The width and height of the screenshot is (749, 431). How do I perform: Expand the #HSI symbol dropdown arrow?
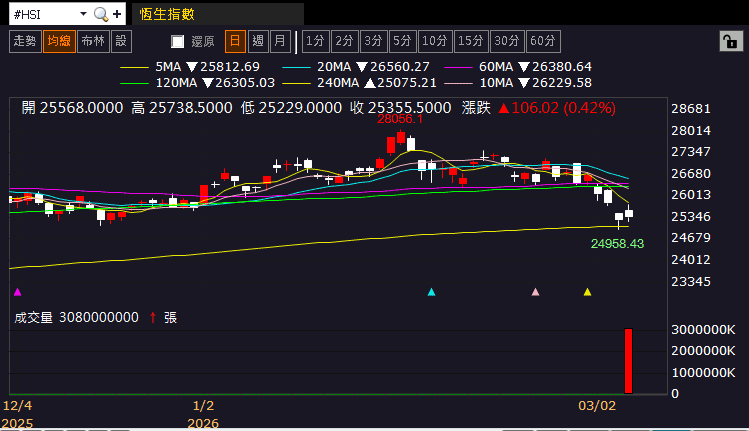(x=83, y=14)
